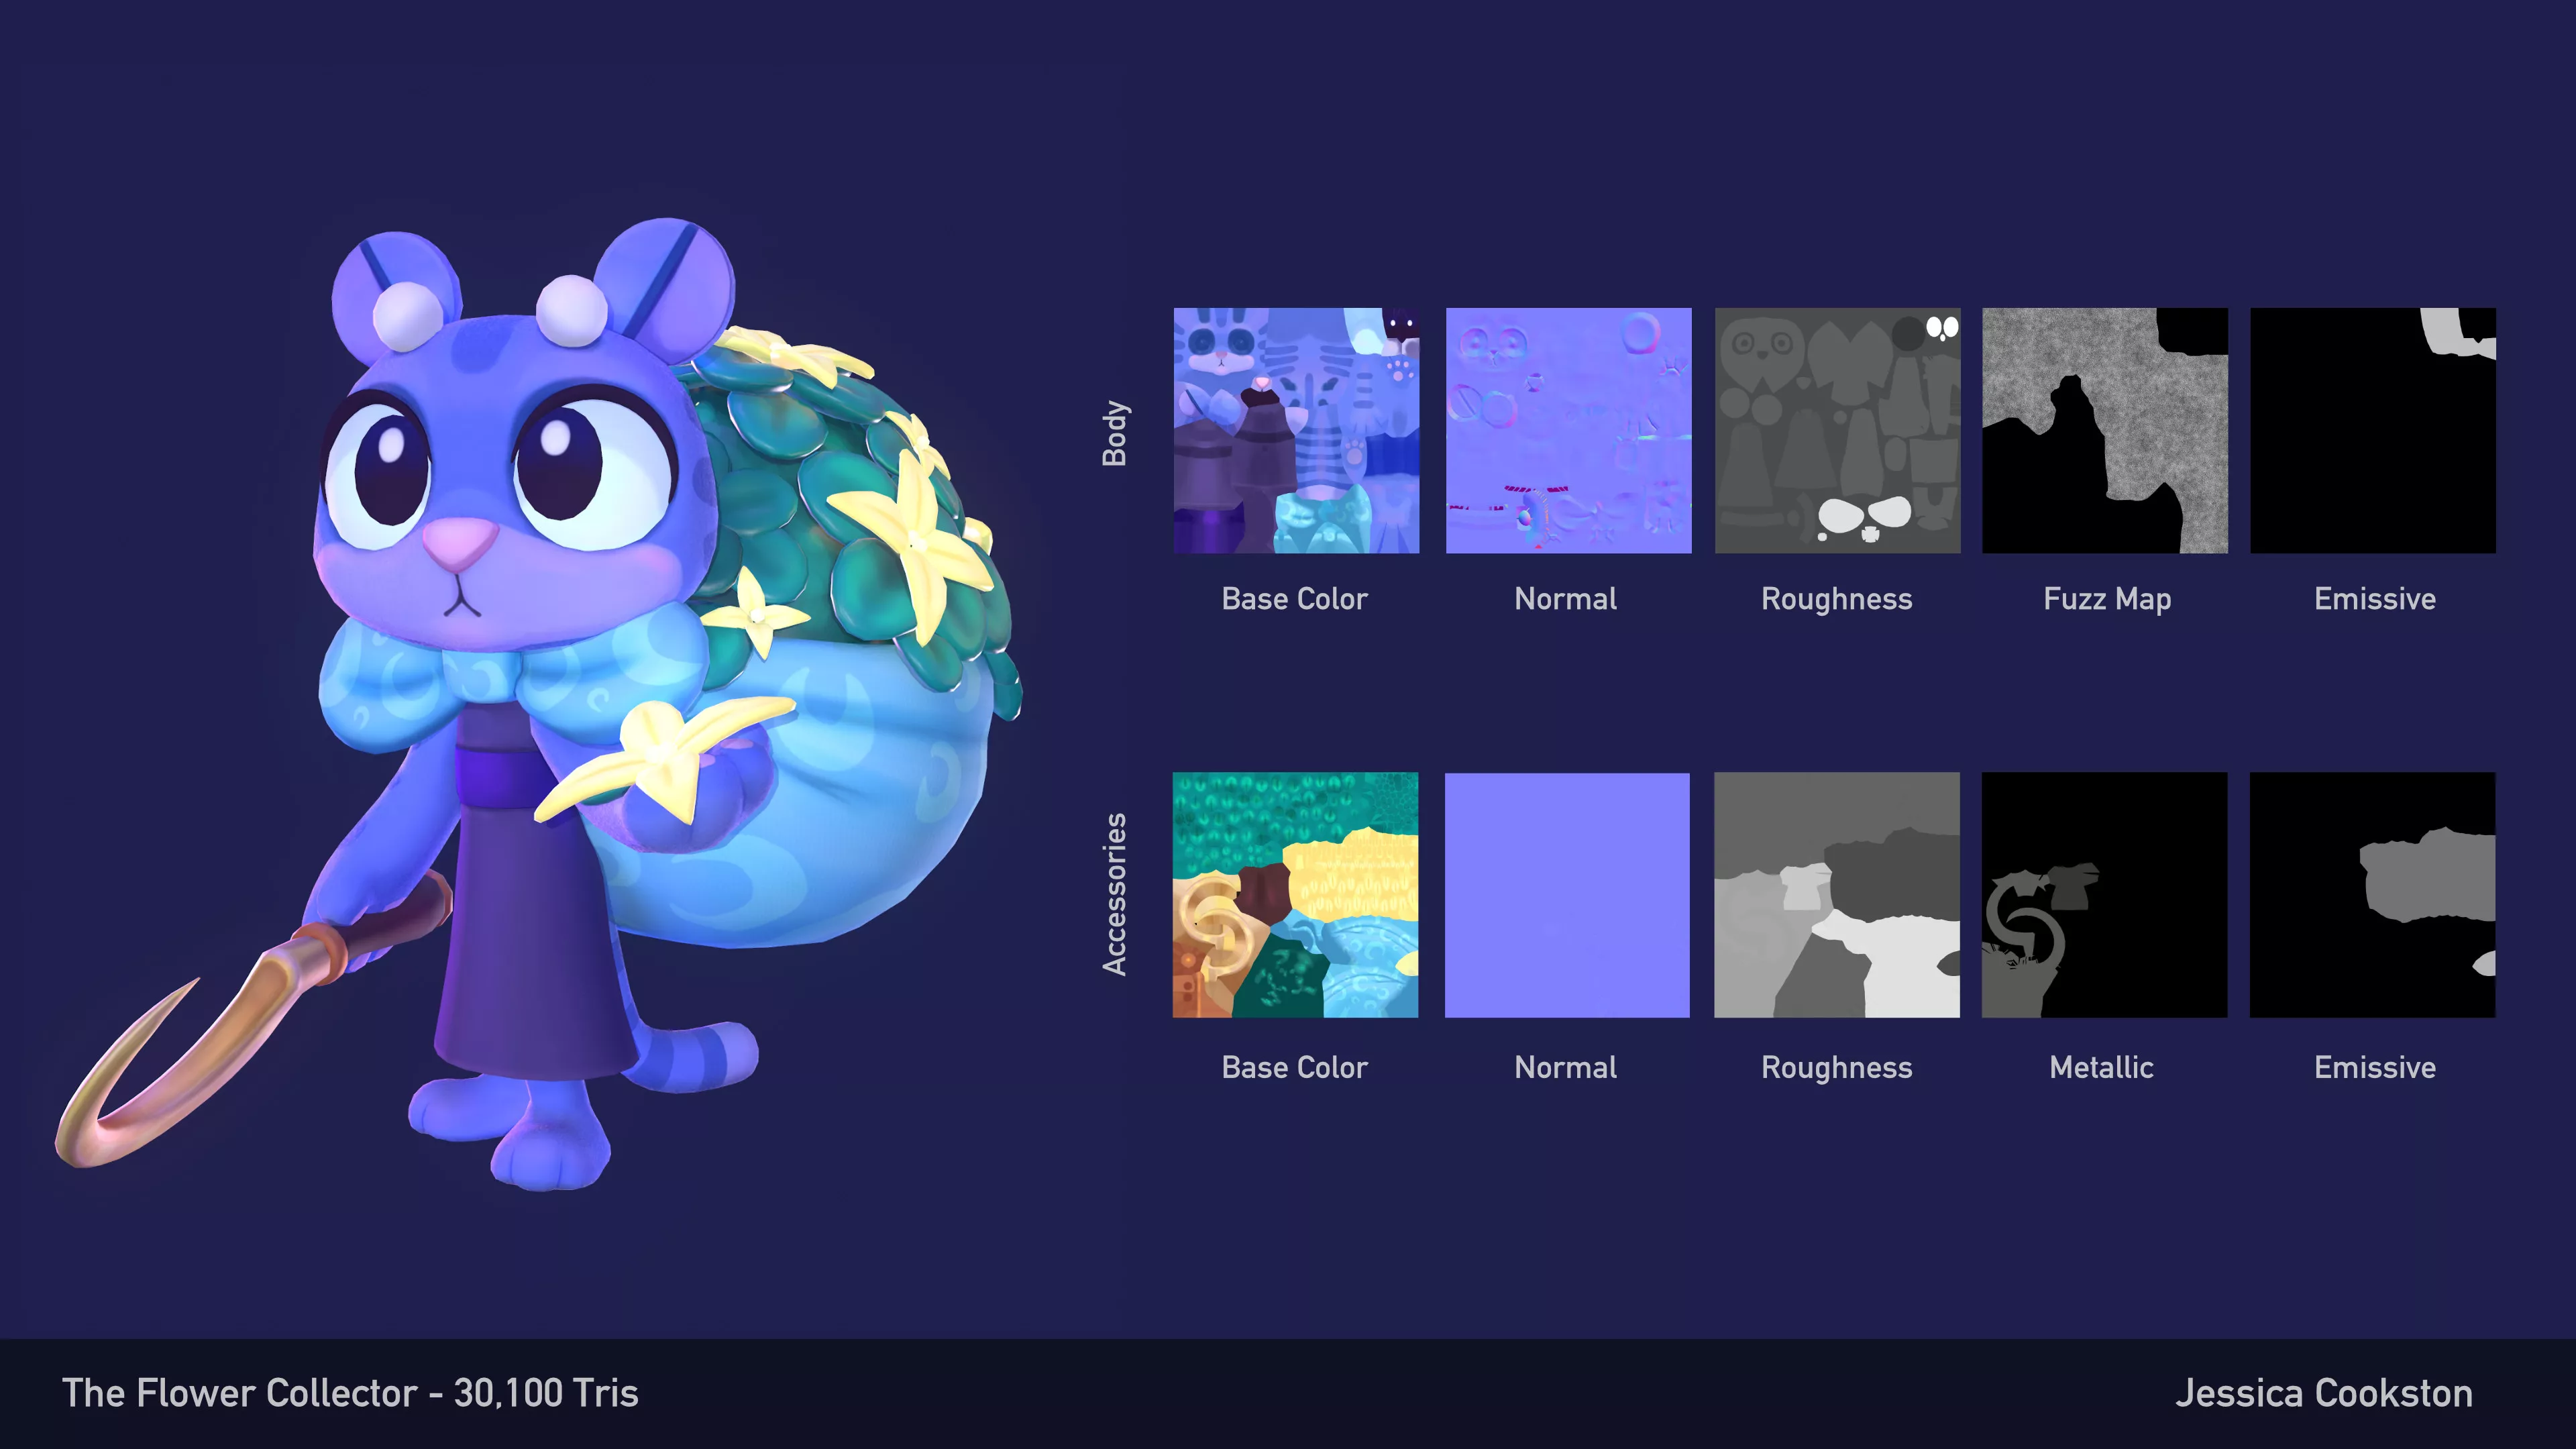The width and height of the screenshot is (2576, 1449).
Task: Click the Accessories Base Color thumbnail
Action: pyautogui.click(x=1296, y=895)
